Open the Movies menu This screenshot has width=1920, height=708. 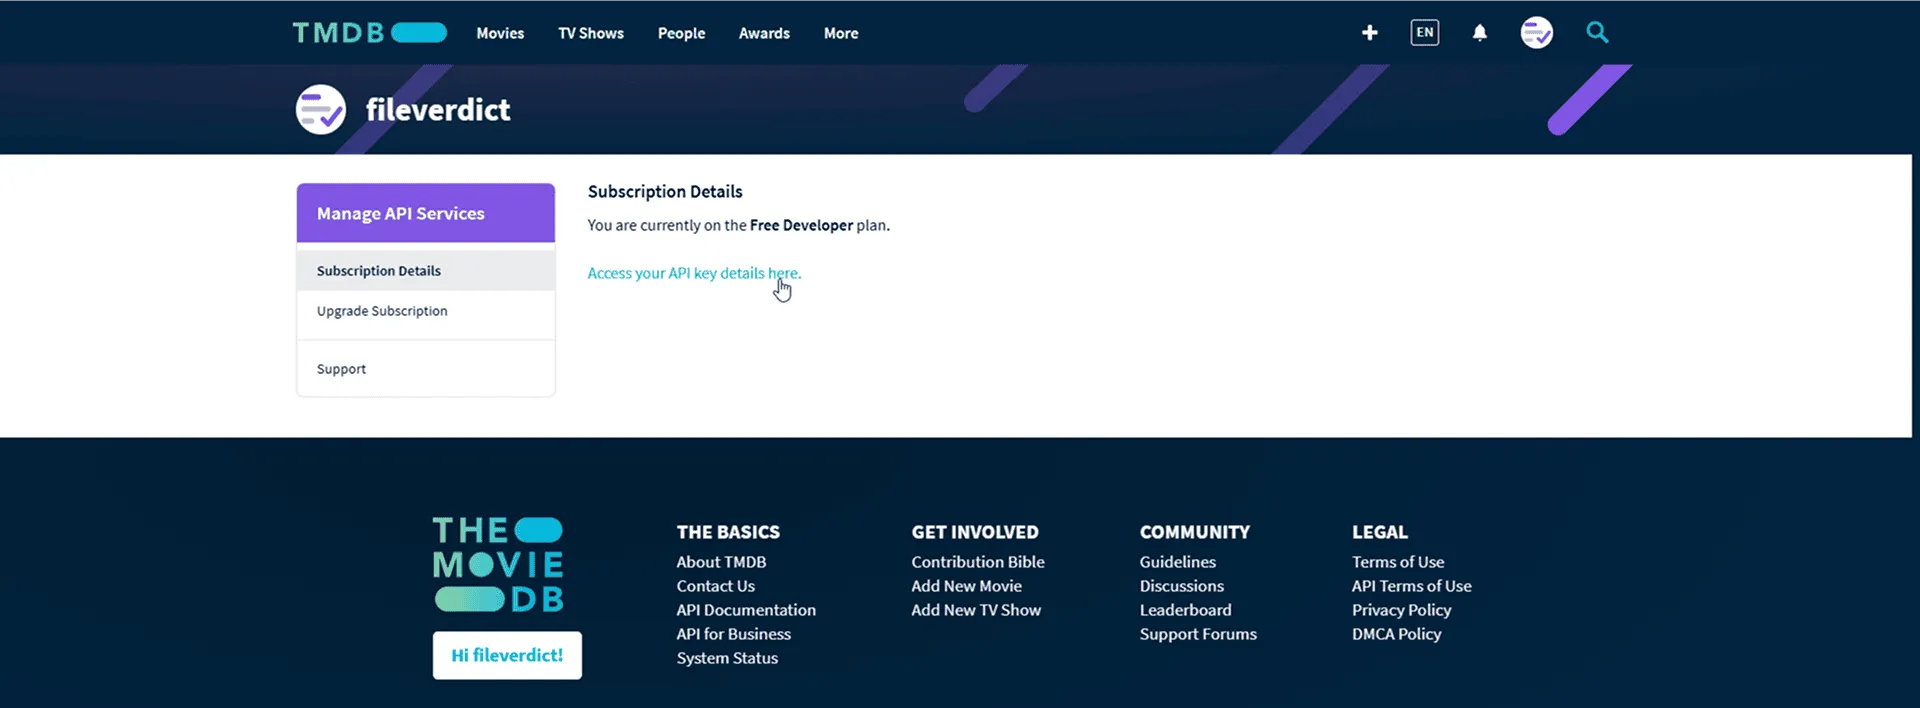coord(500,33)
